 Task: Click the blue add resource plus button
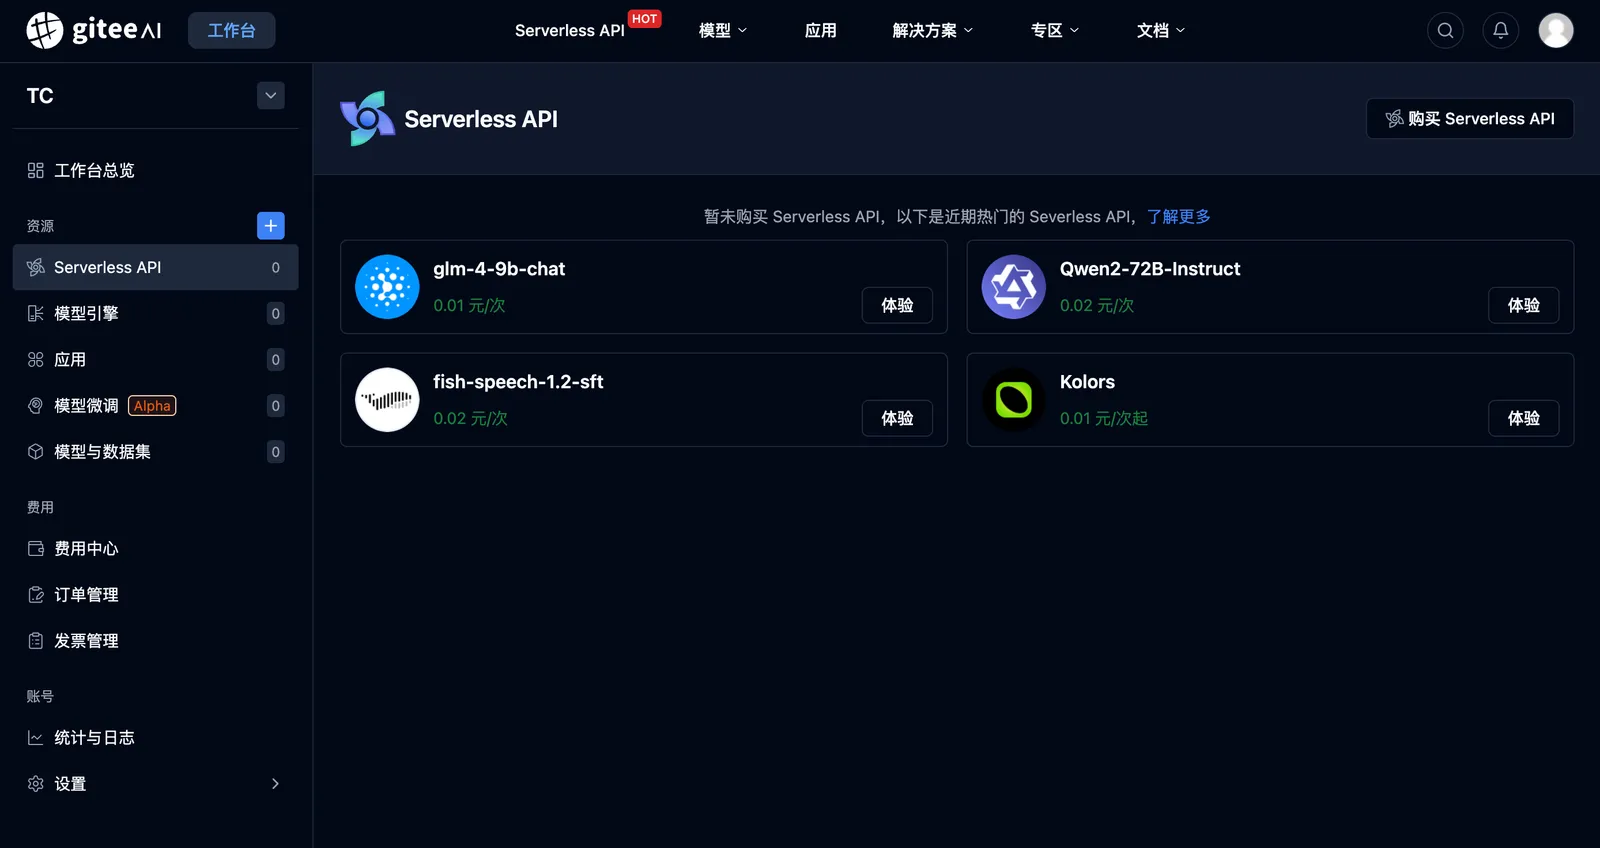270,225
